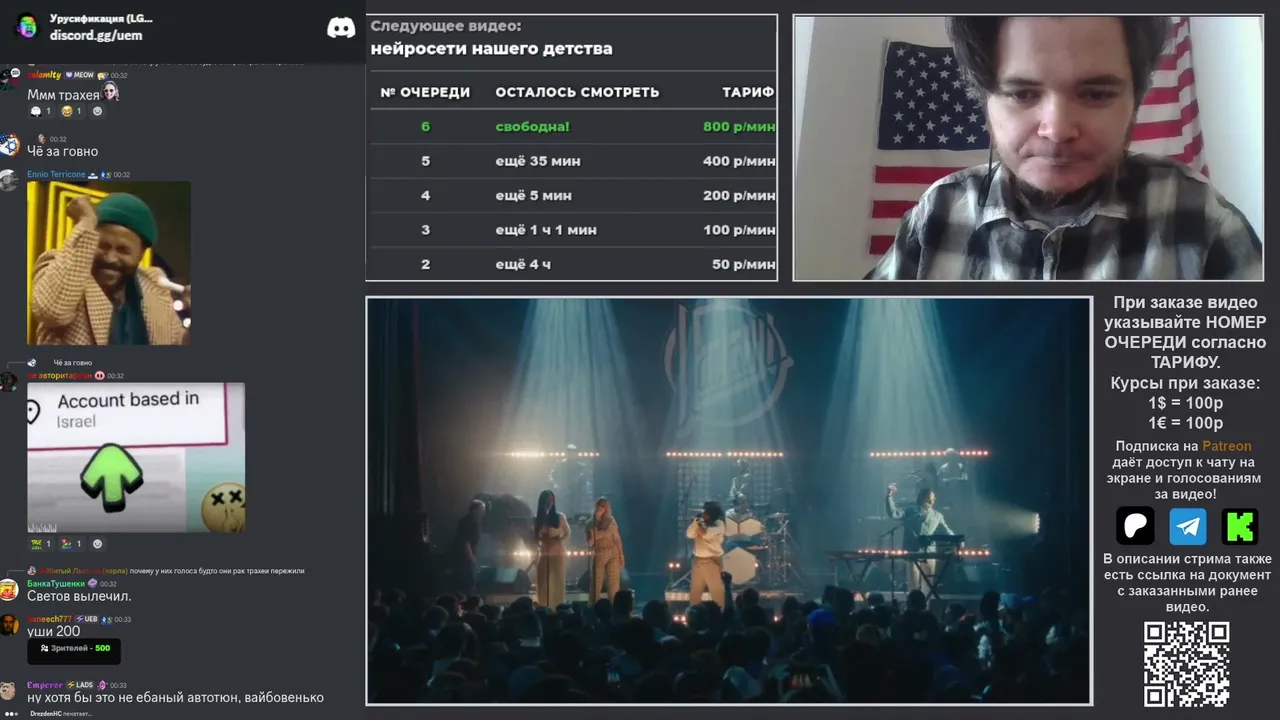Image resolution: width=1280 pixels, height=720 pixels.
Task: Click the green queue number 6
Action: click(x=425, y=127)
